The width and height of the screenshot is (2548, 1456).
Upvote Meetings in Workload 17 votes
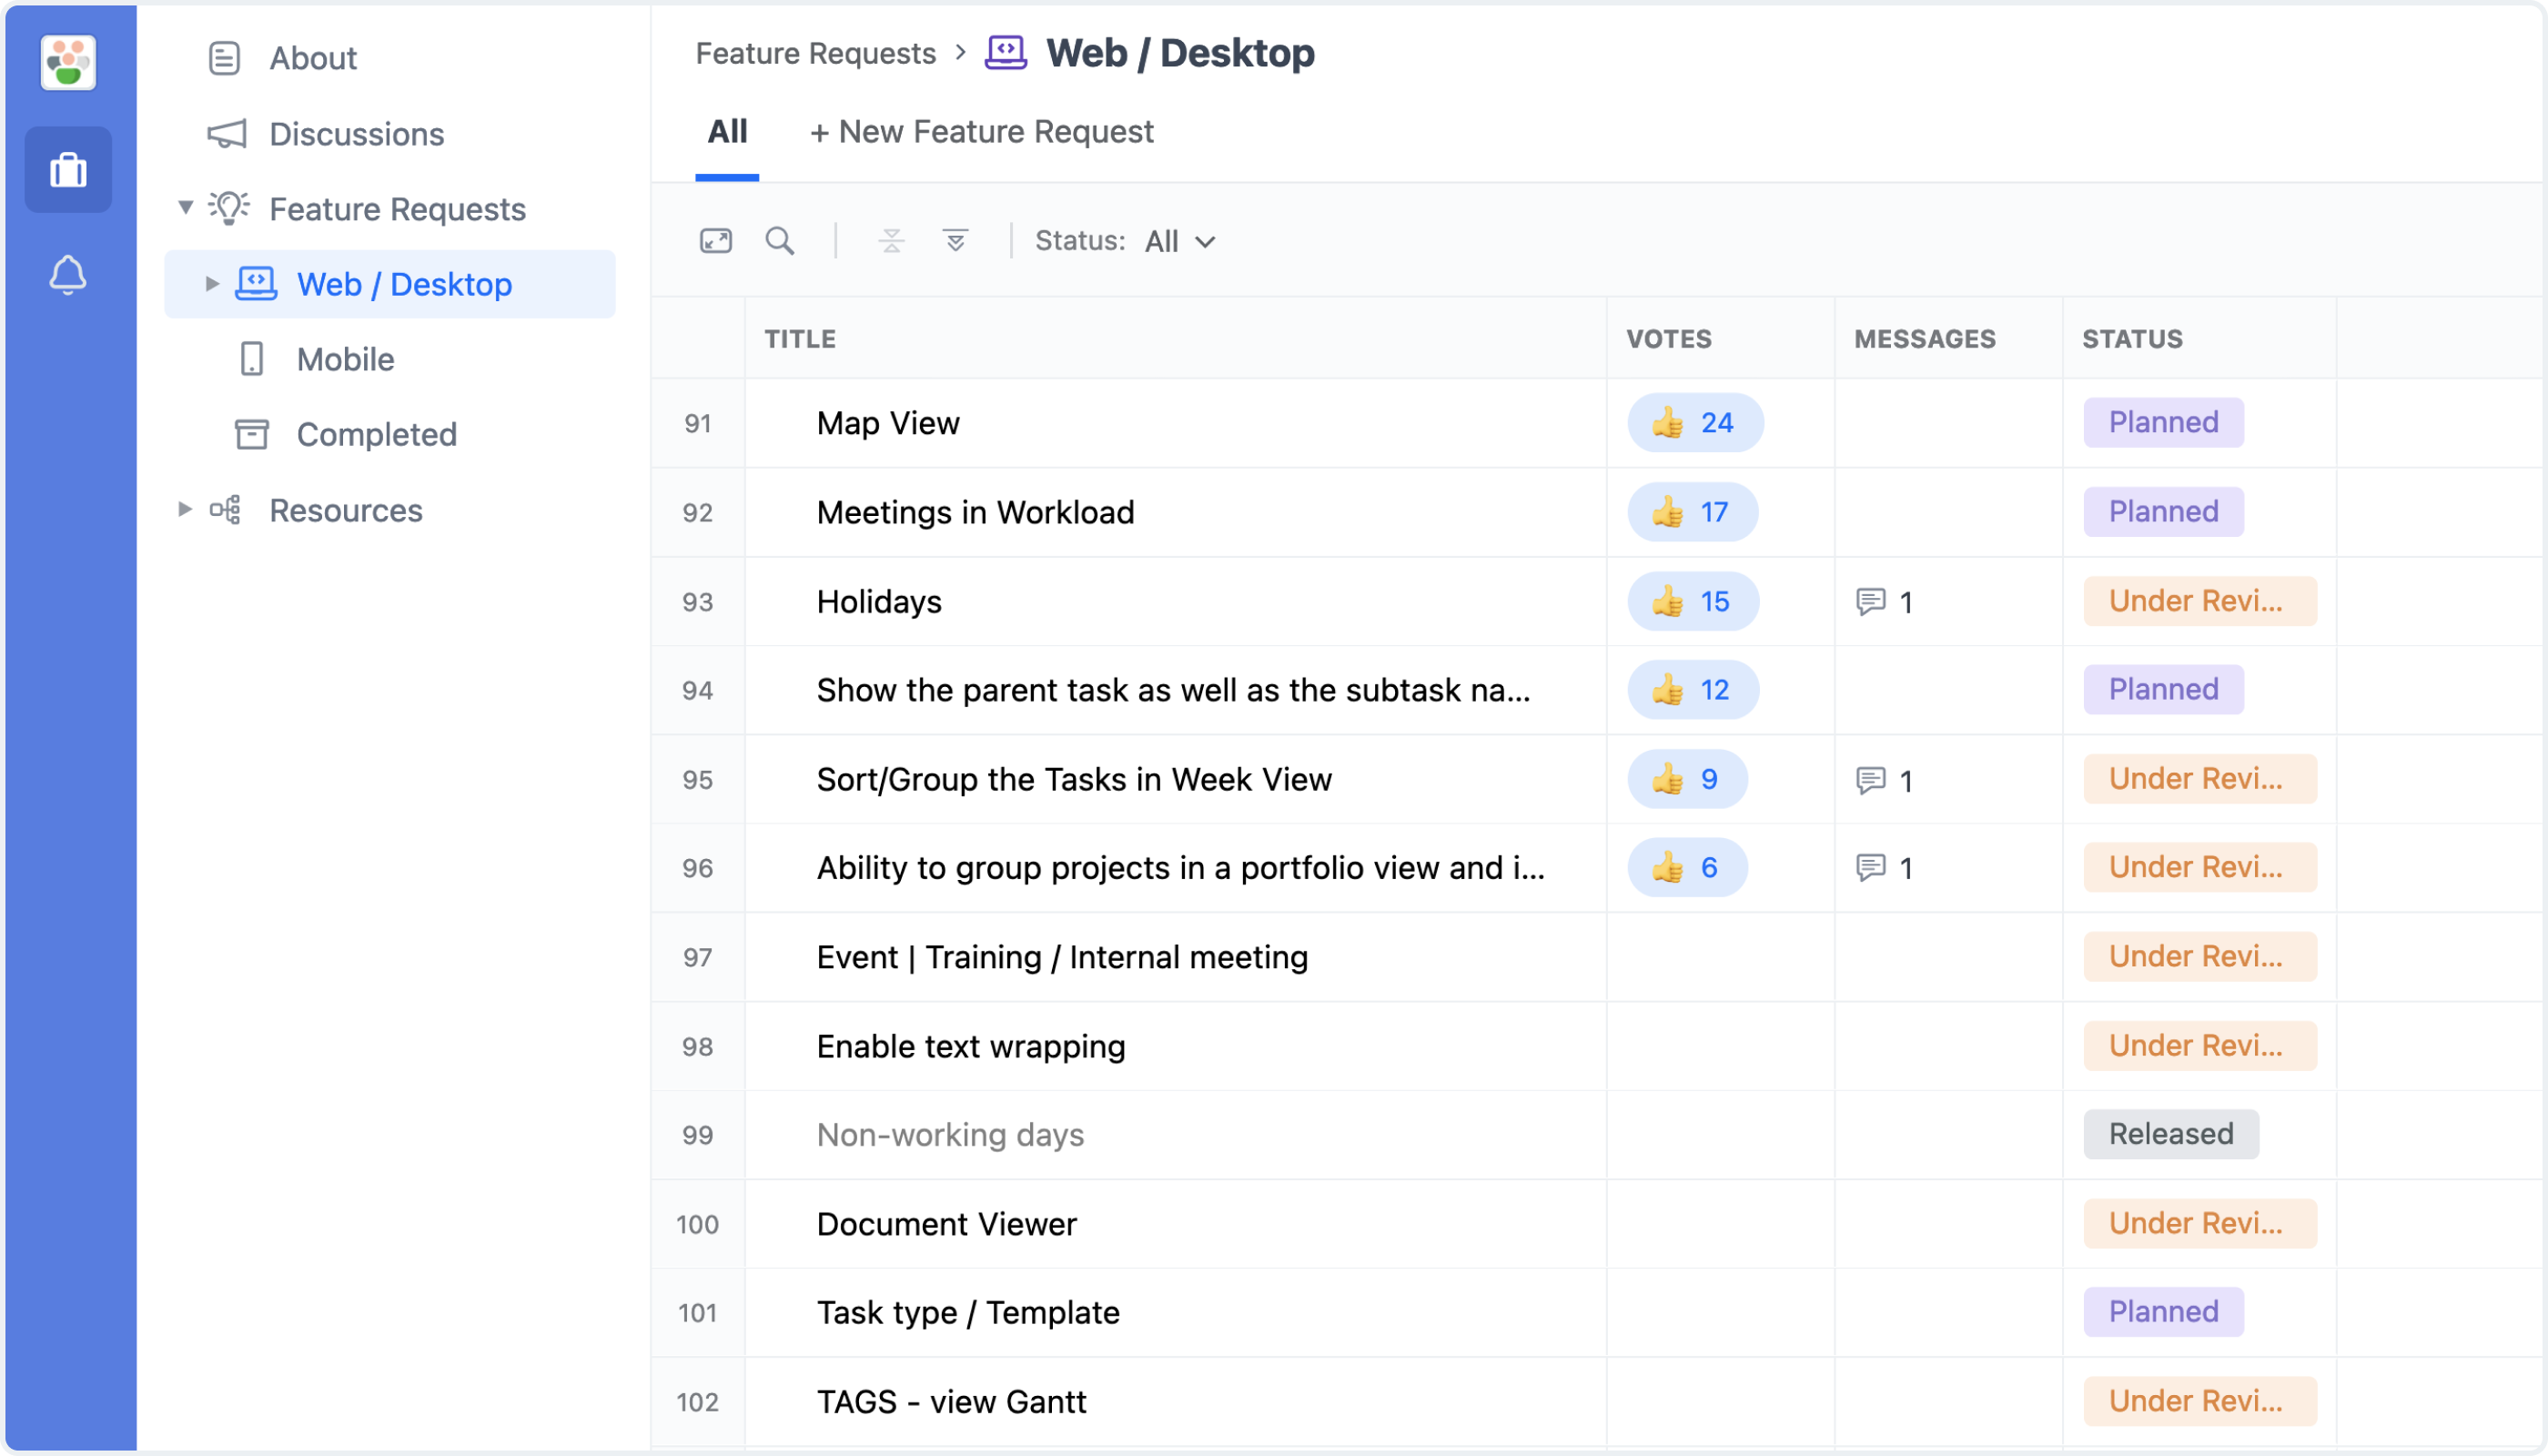pos(1693,512)
